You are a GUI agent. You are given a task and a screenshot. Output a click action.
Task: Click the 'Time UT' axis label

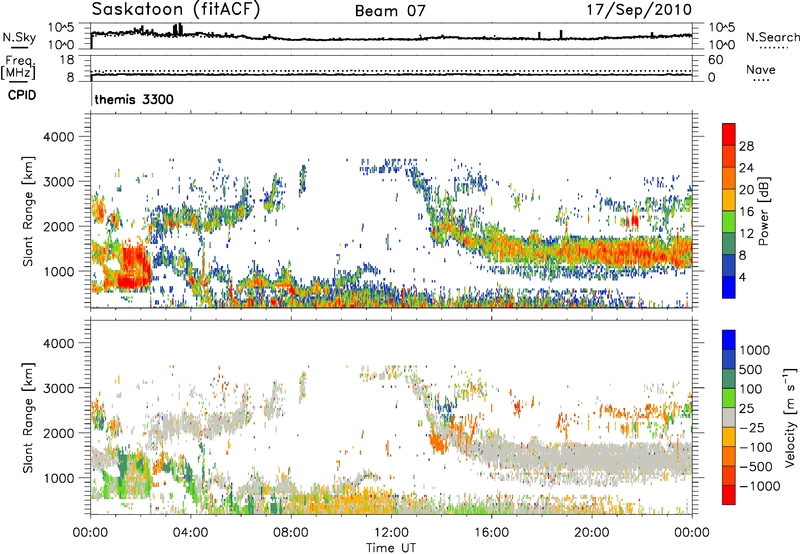click(391, 547)
